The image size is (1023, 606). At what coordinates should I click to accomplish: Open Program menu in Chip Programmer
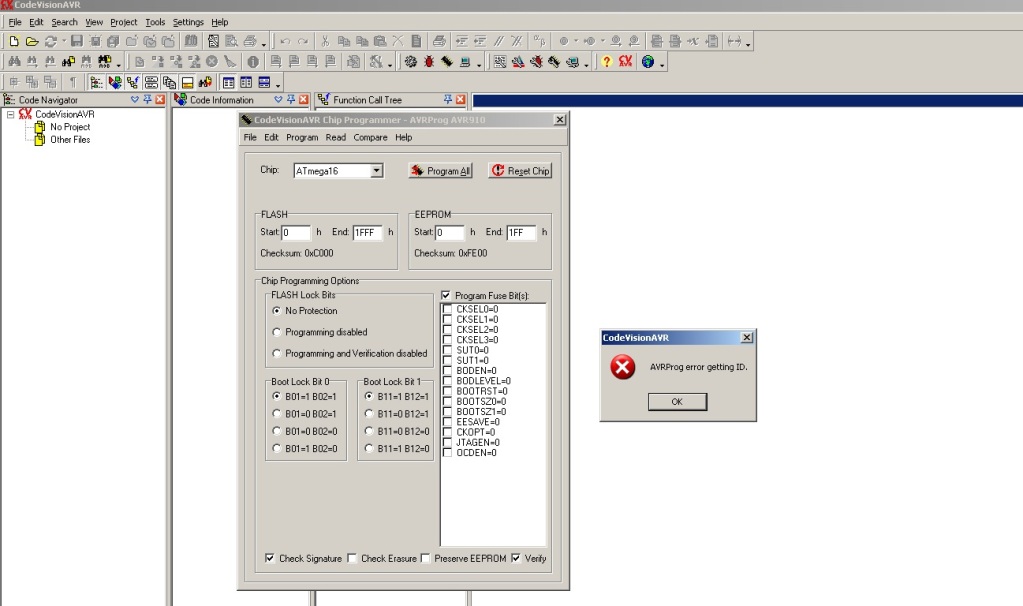point(302,138)
